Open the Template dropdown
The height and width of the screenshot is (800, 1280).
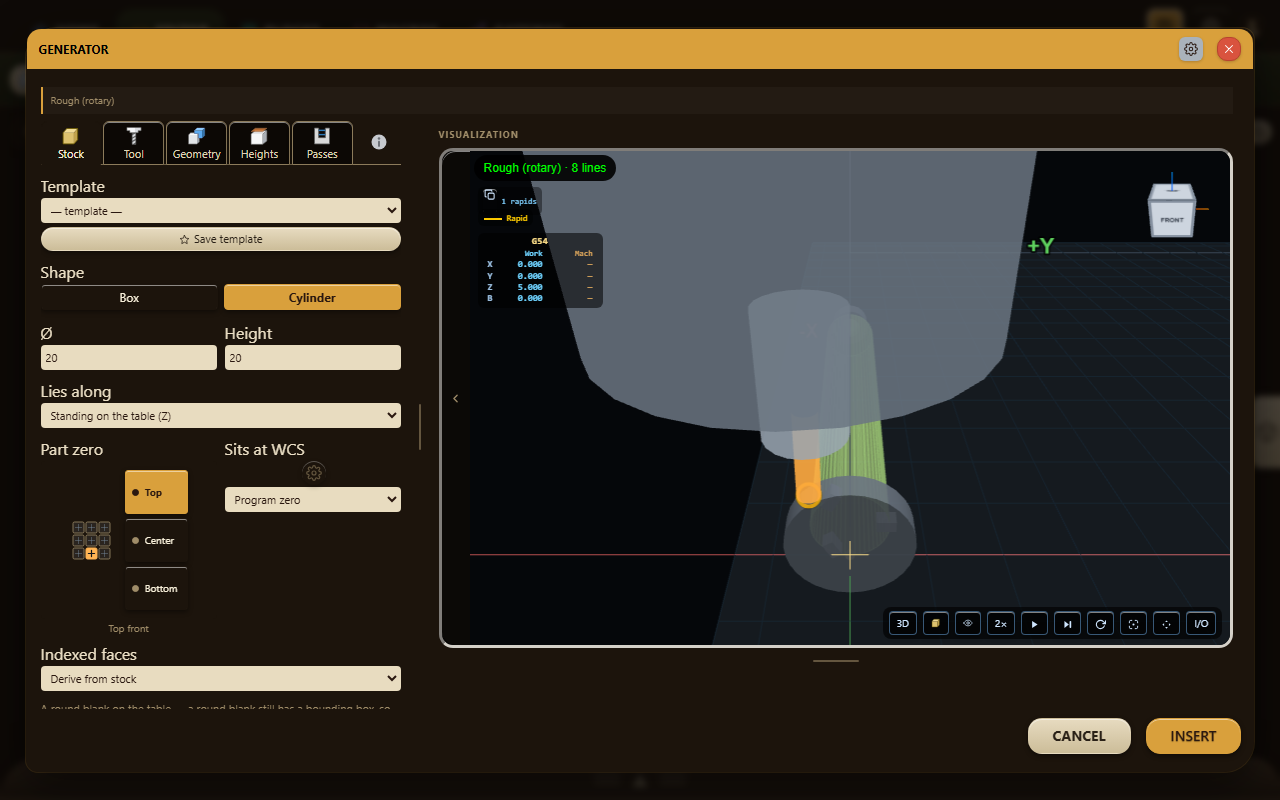click(221, 210)
